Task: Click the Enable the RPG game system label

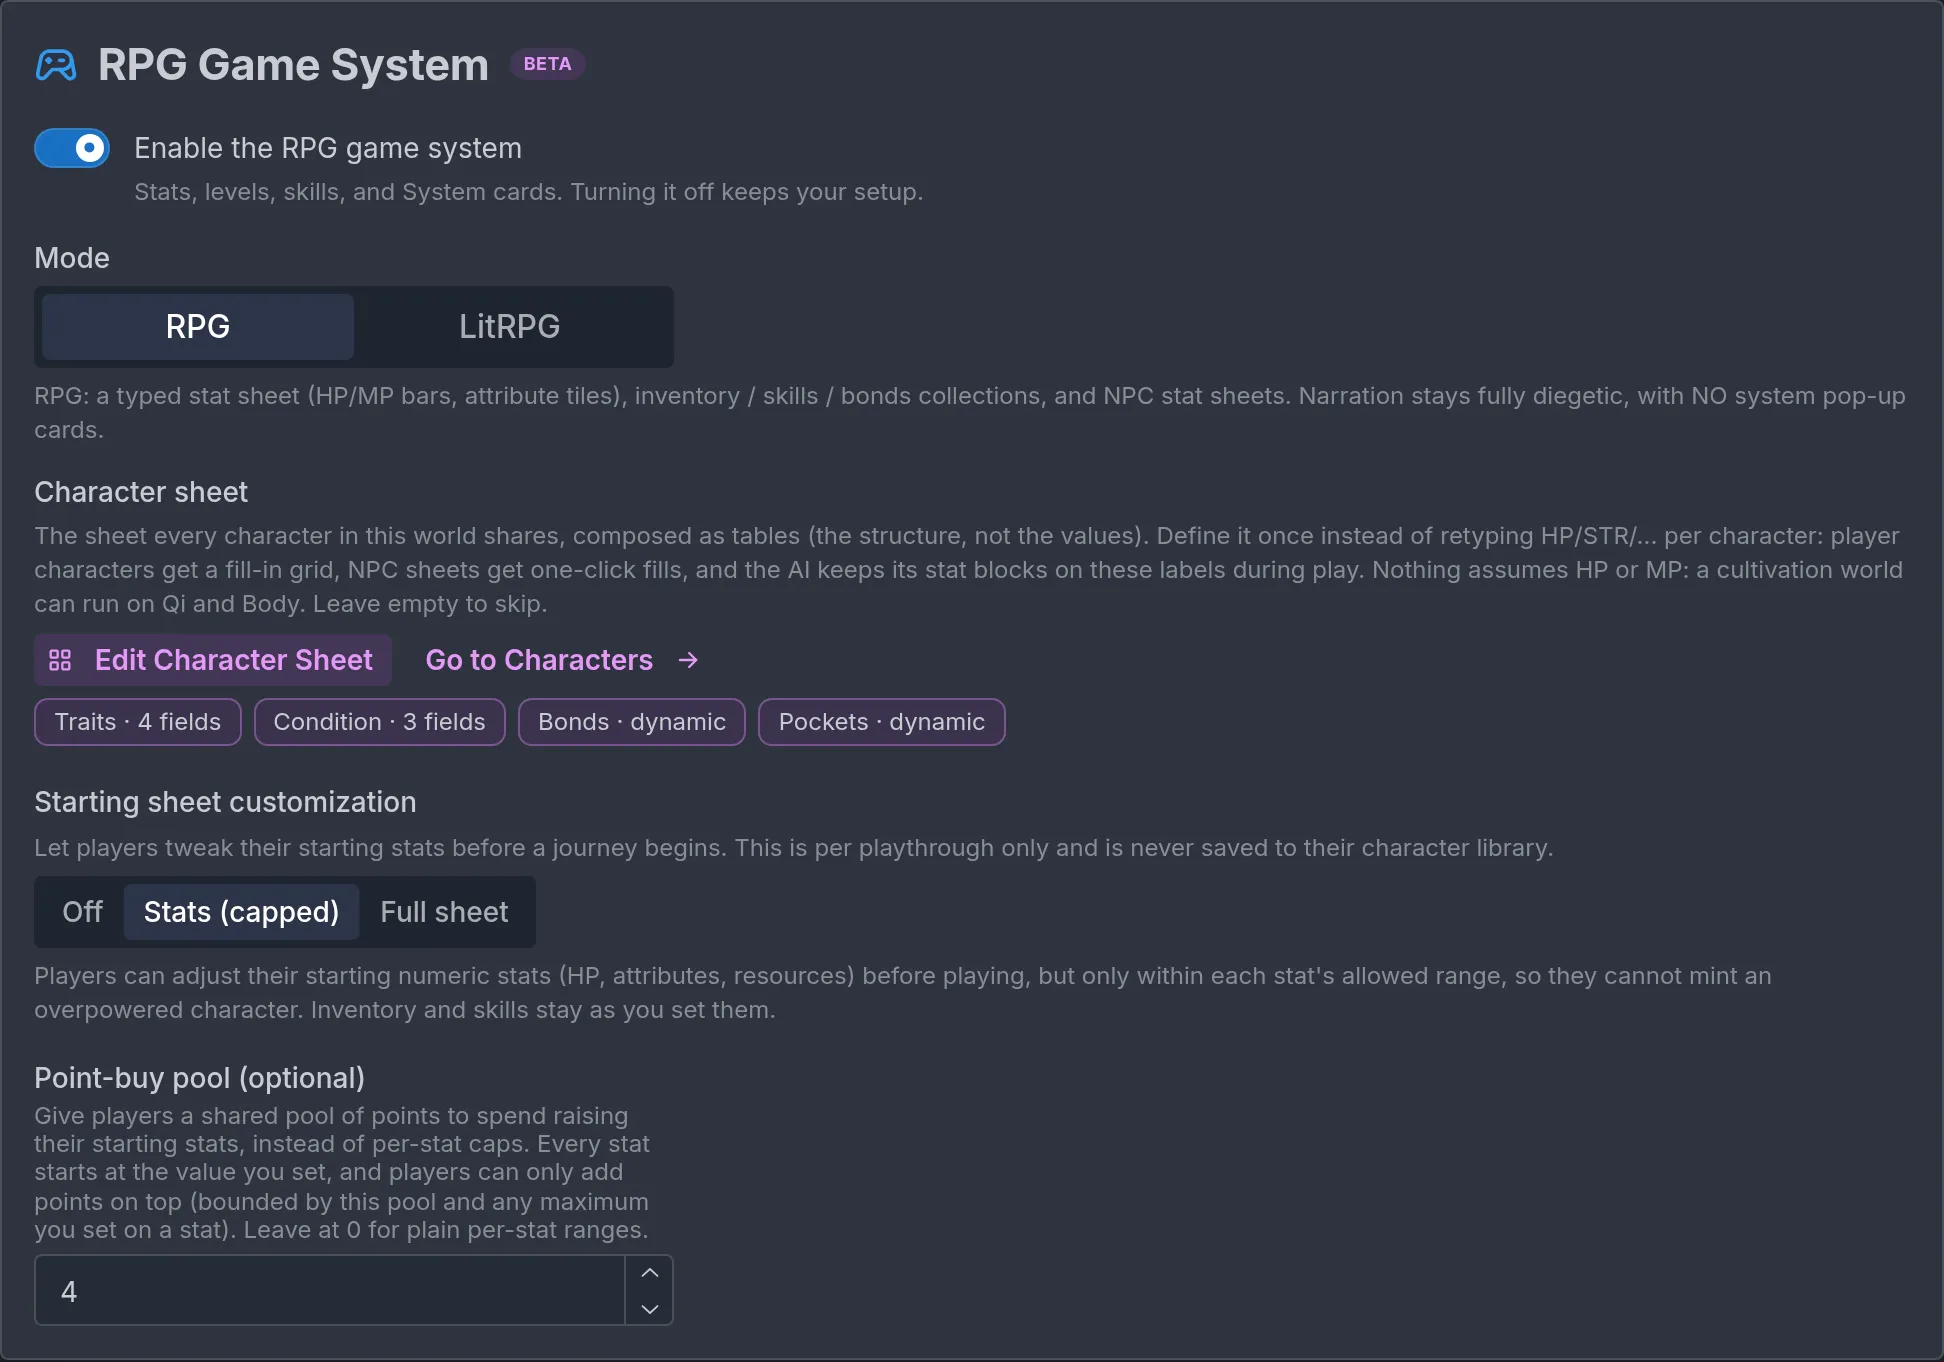Action: tap(328, 148)
